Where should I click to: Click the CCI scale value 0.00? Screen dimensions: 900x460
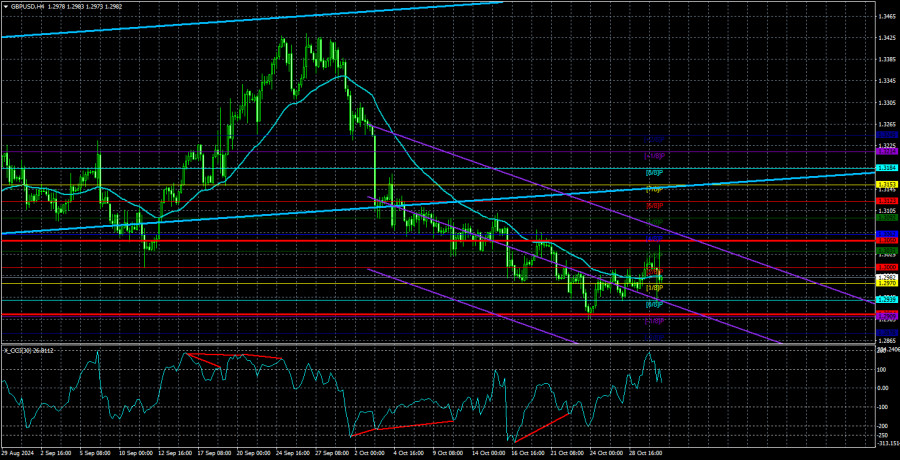click(x=884, y=388)
